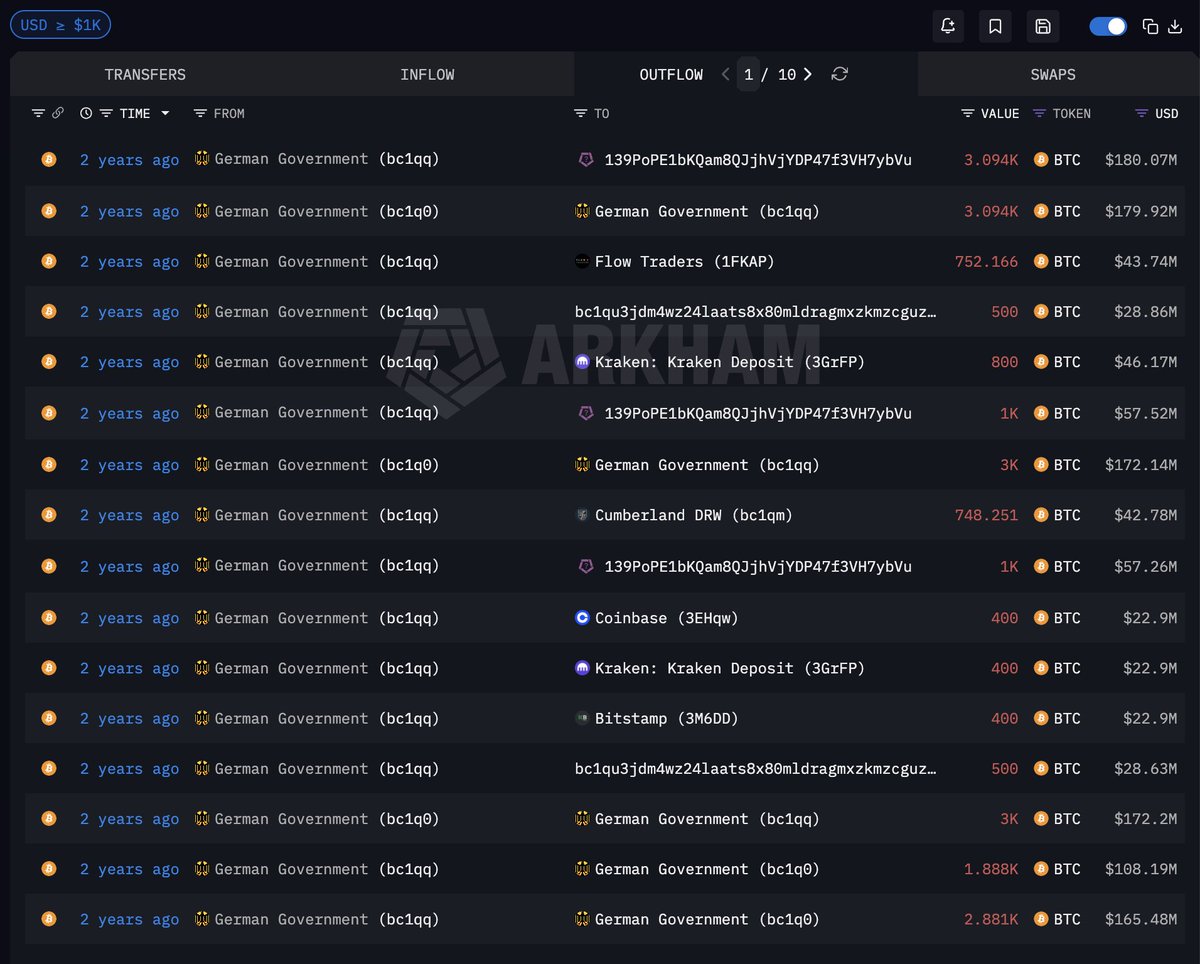Screen dimensions: 1200x964
Task: Click the Bitstamp logo icon
Action: click(x=582, y=718)
